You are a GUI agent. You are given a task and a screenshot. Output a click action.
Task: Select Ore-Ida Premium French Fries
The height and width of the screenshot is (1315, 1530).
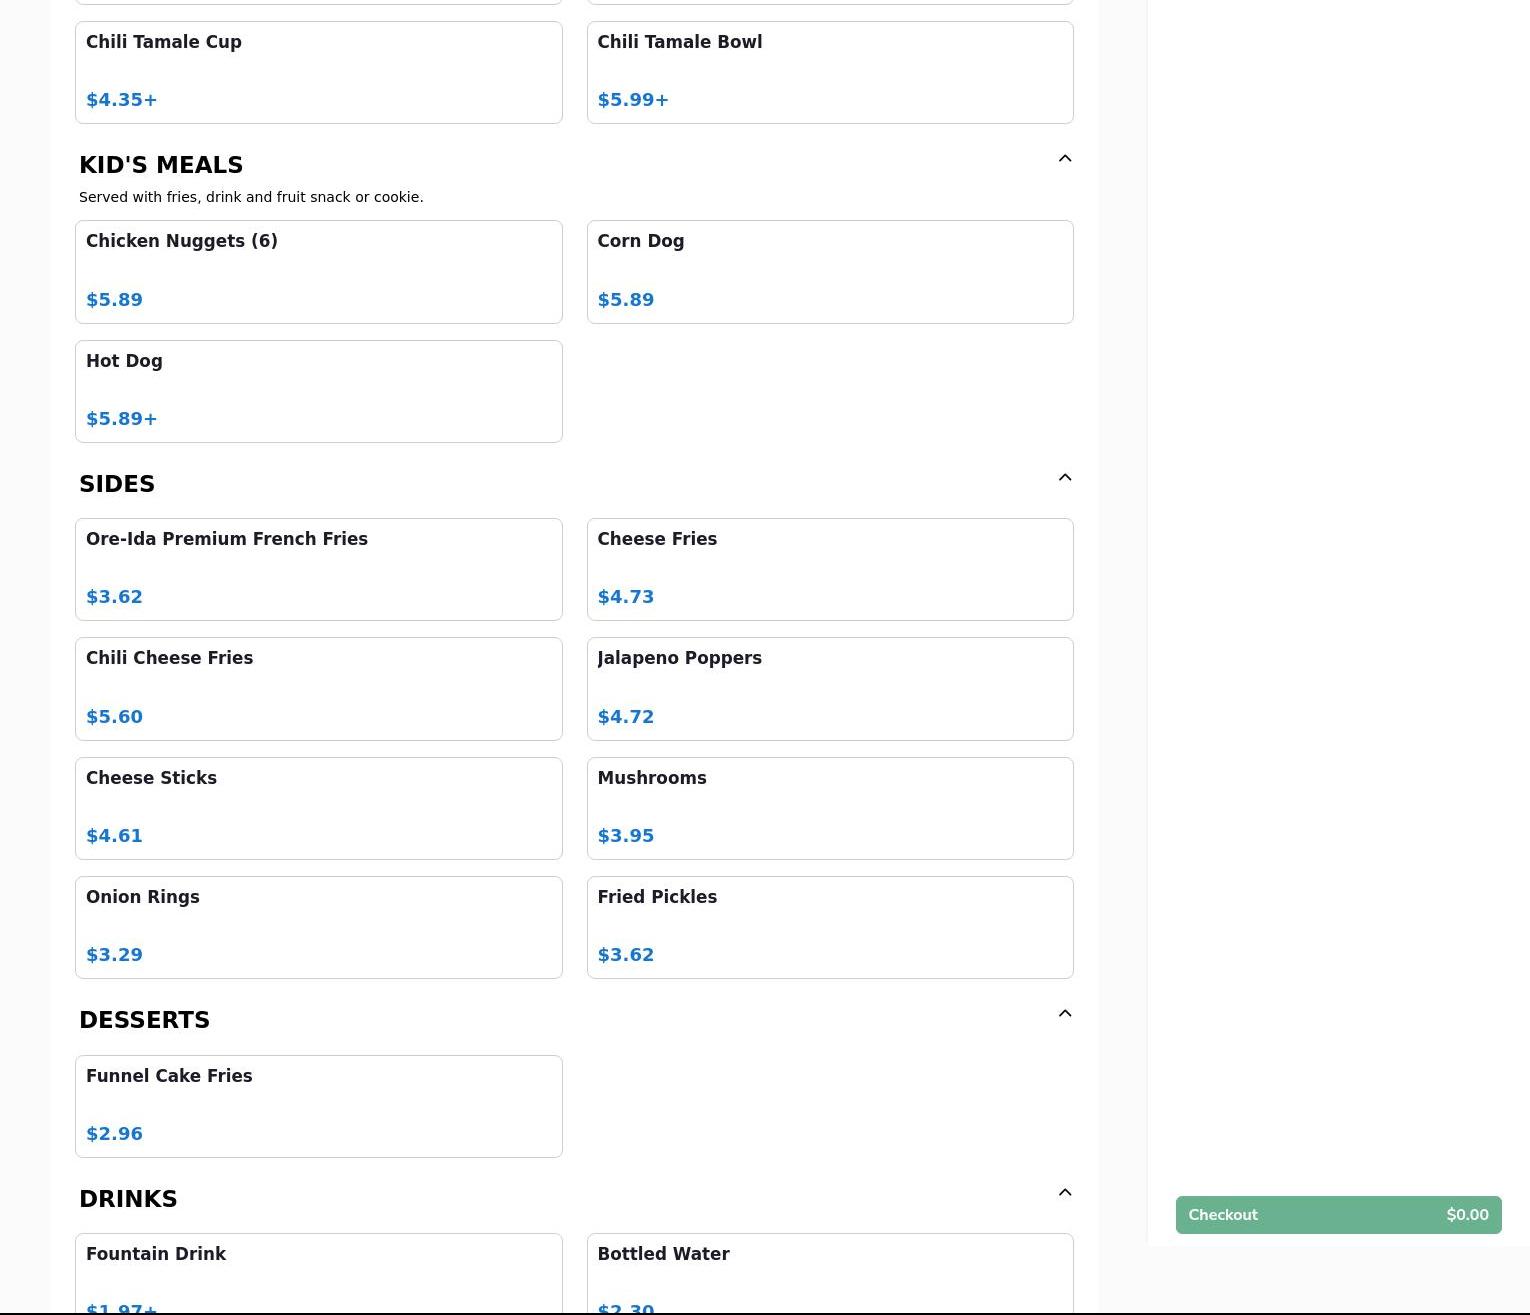pos(318,569)
